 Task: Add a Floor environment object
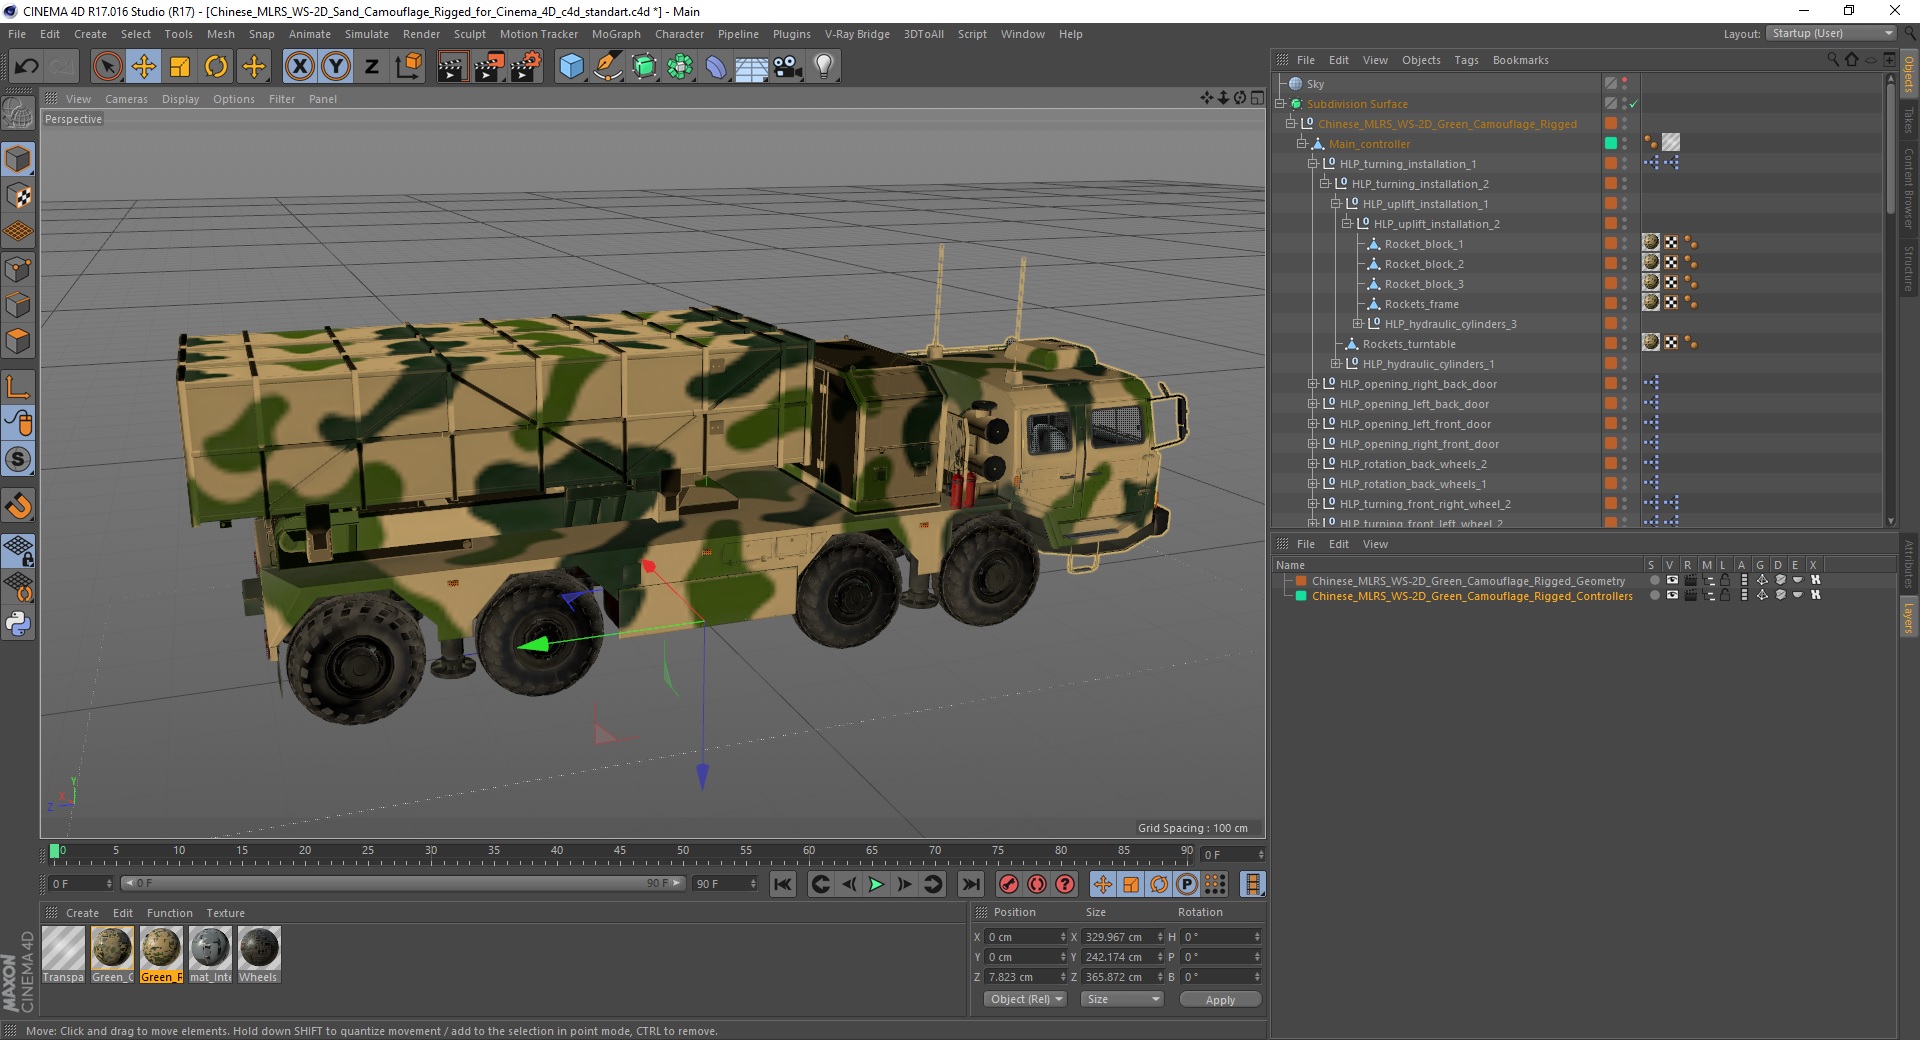(x=751, y=67)
